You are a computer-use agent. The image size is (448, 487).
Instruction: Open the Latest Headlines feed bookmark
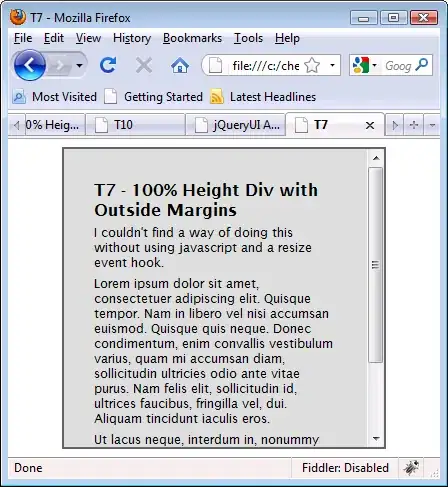(263, 97)
